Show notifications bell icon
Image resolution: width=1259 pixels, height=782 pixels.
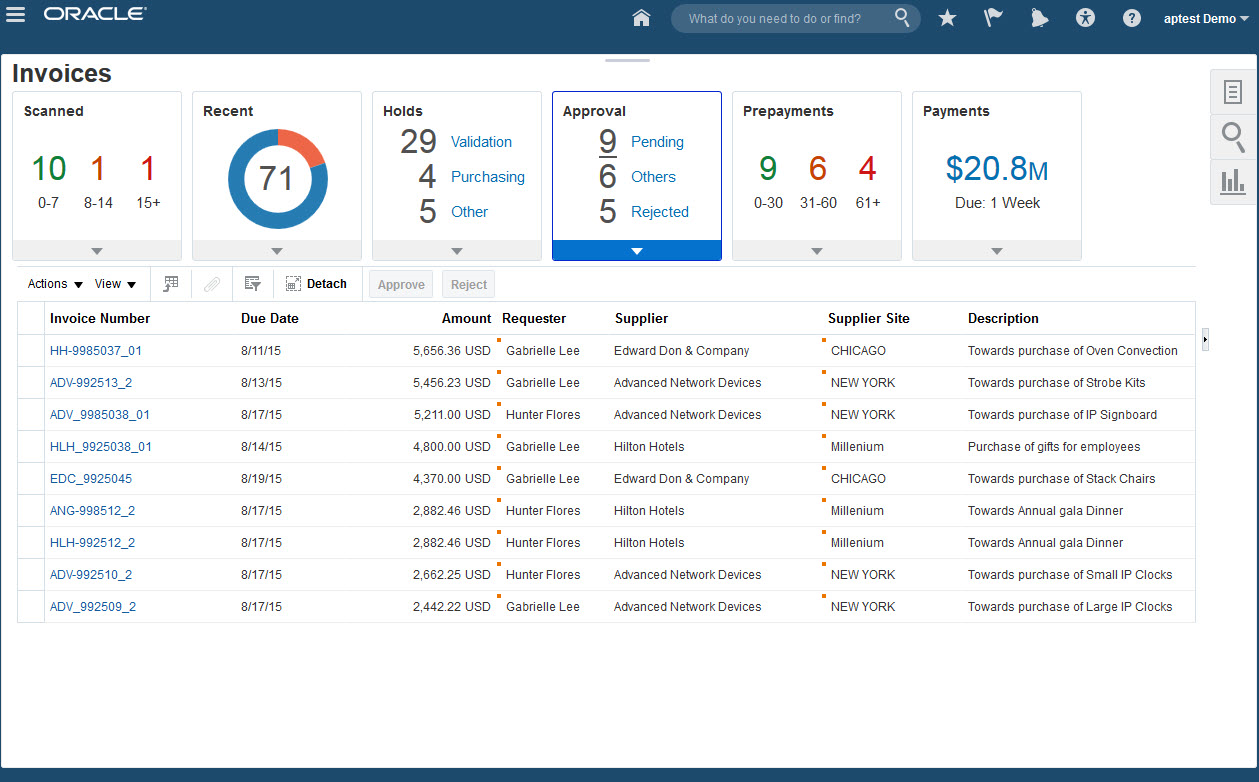tap(1039, 18)
